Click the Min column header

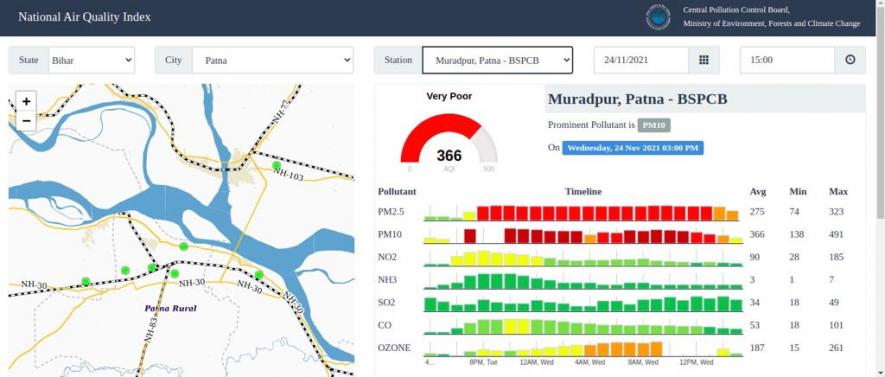click(x=797, y=192)
